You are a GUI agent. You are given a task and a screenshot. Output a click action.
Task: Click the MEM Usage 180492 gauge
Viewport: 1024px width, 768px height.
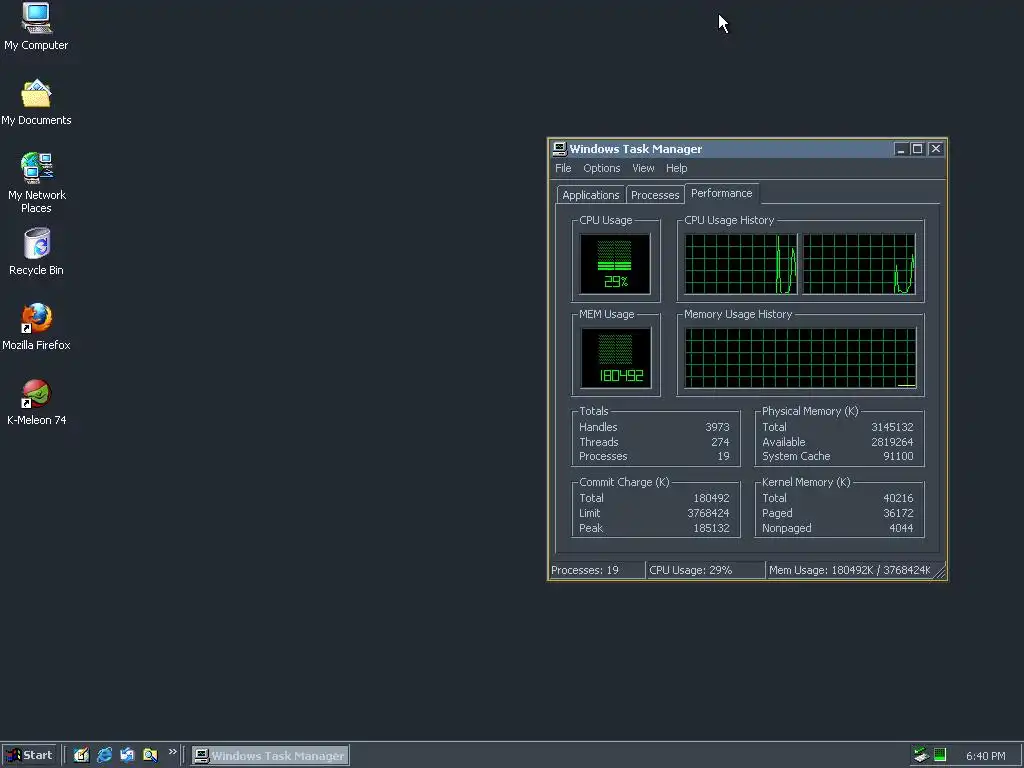615,358
